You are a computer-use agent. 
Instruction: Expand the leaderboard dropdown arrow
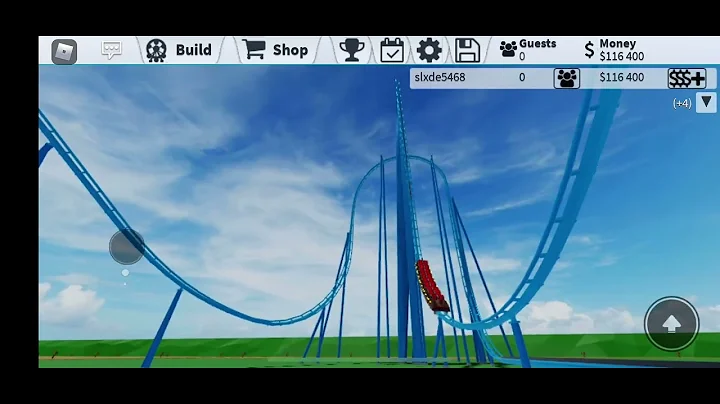[706, 102]
